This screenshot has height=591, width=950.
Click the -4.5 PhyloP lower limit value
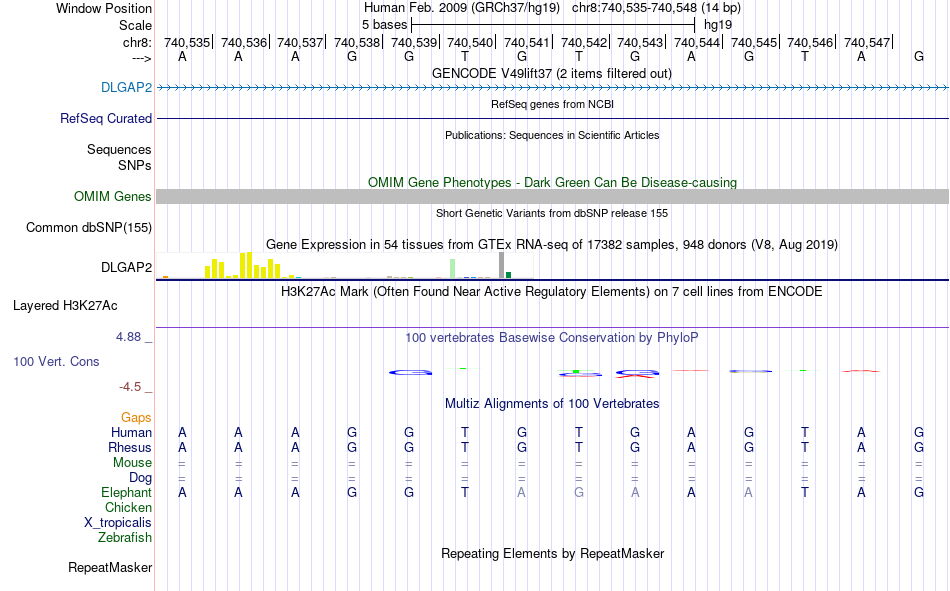[x=130, y=387]
